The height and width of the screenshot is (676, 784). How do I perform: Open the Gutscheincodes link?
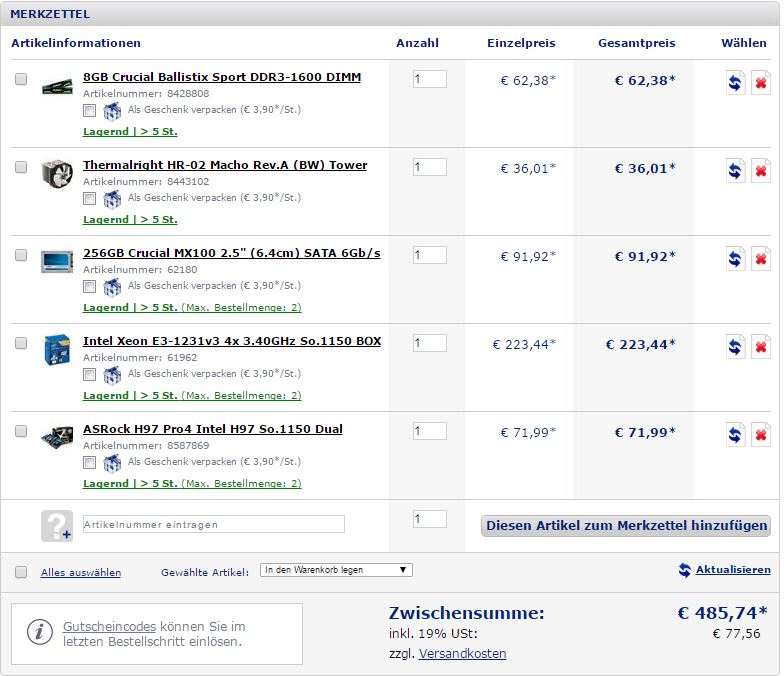coord(110,626)
